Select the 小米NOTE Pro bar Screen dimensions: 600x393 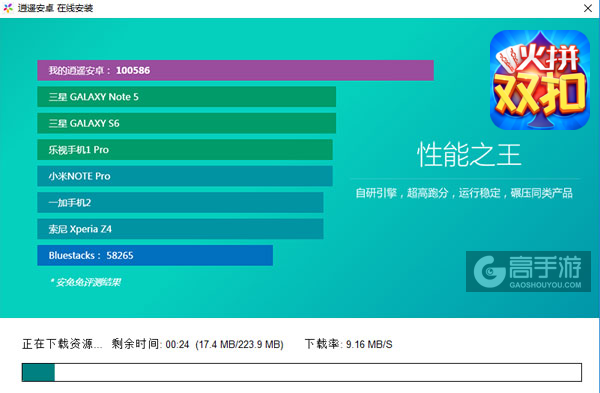[x=185, y=176]
